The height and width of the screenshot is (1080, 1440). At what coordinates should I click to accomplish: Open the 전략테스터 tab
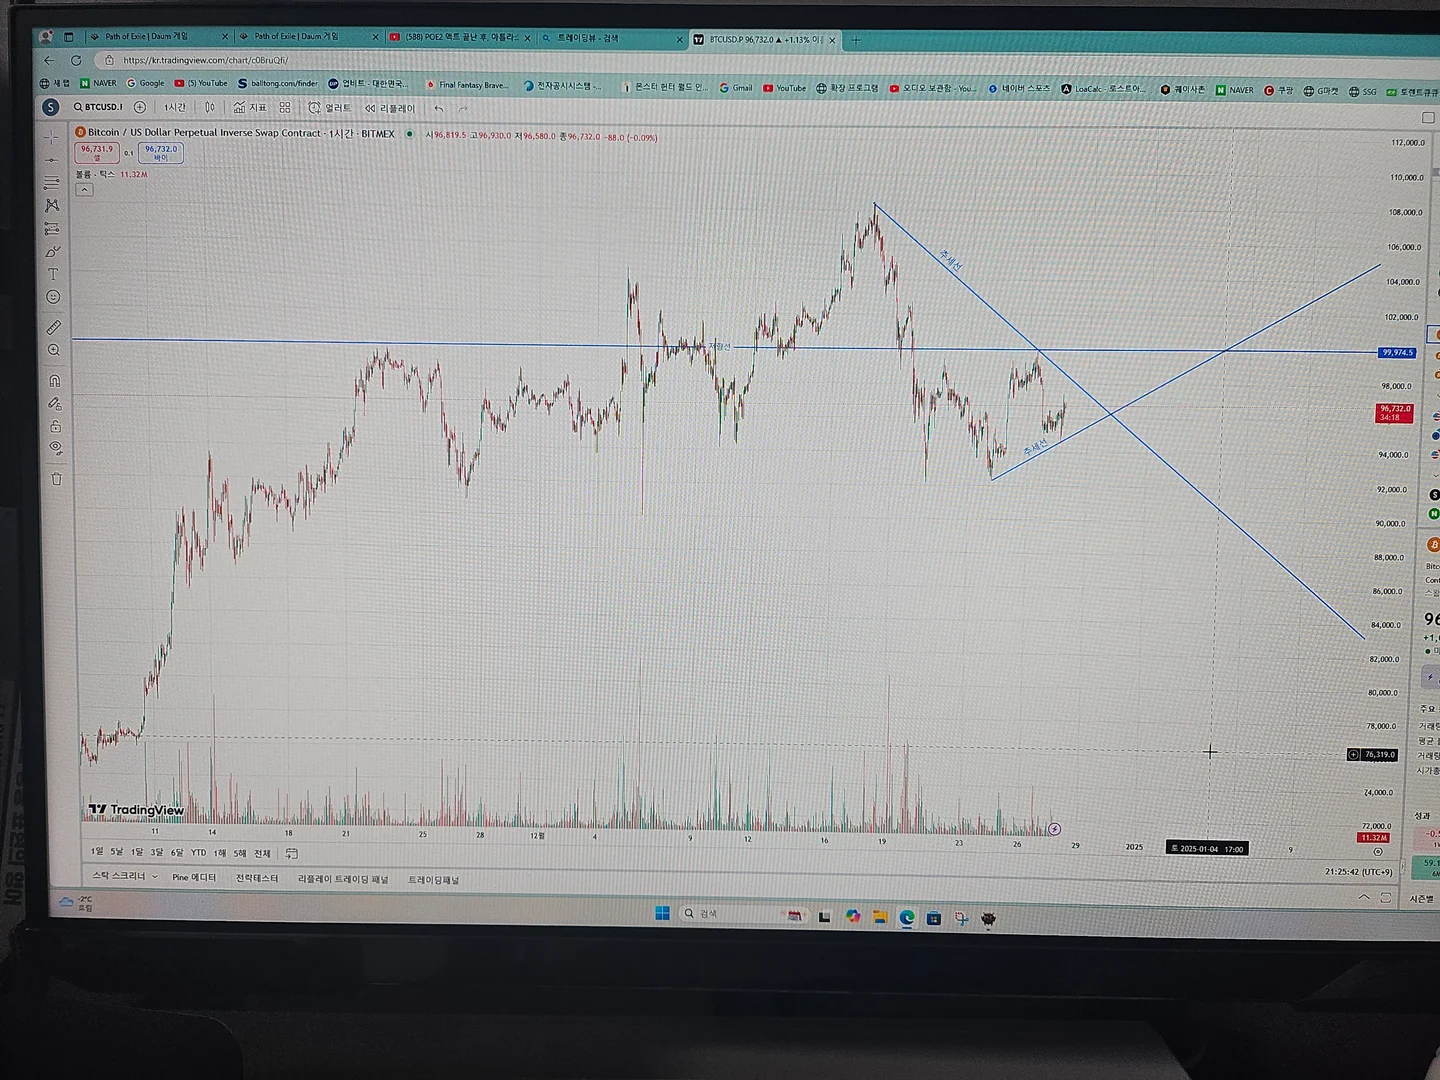(x=257, y=878)
